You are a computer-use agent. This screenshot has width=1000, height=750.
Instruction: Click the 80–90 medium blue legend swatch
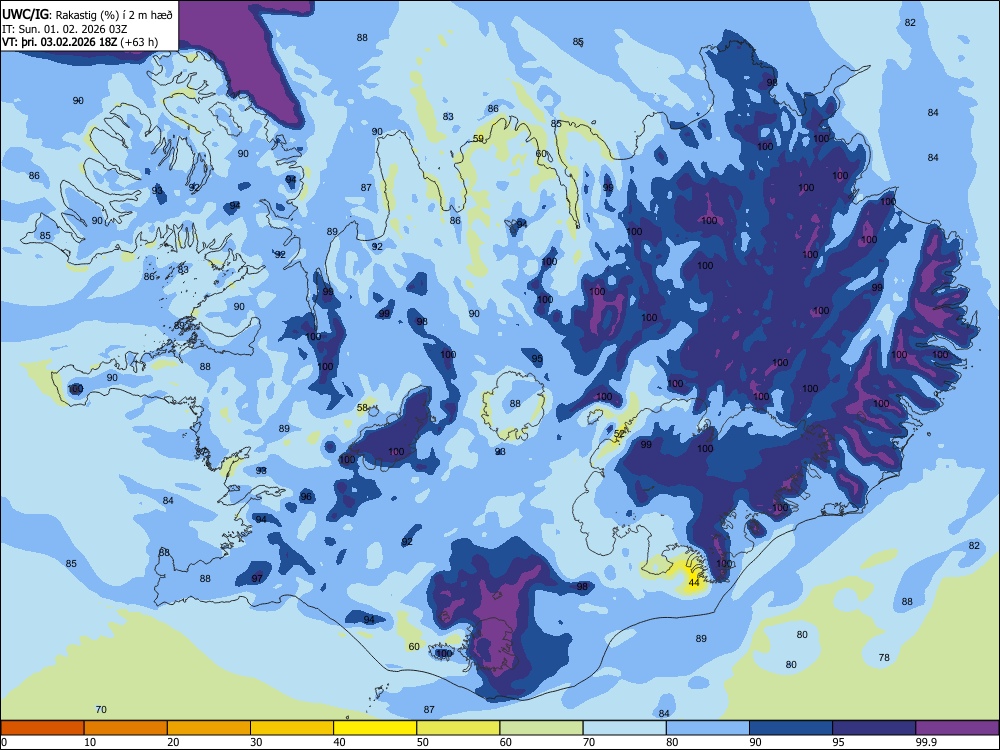point(708,728)
